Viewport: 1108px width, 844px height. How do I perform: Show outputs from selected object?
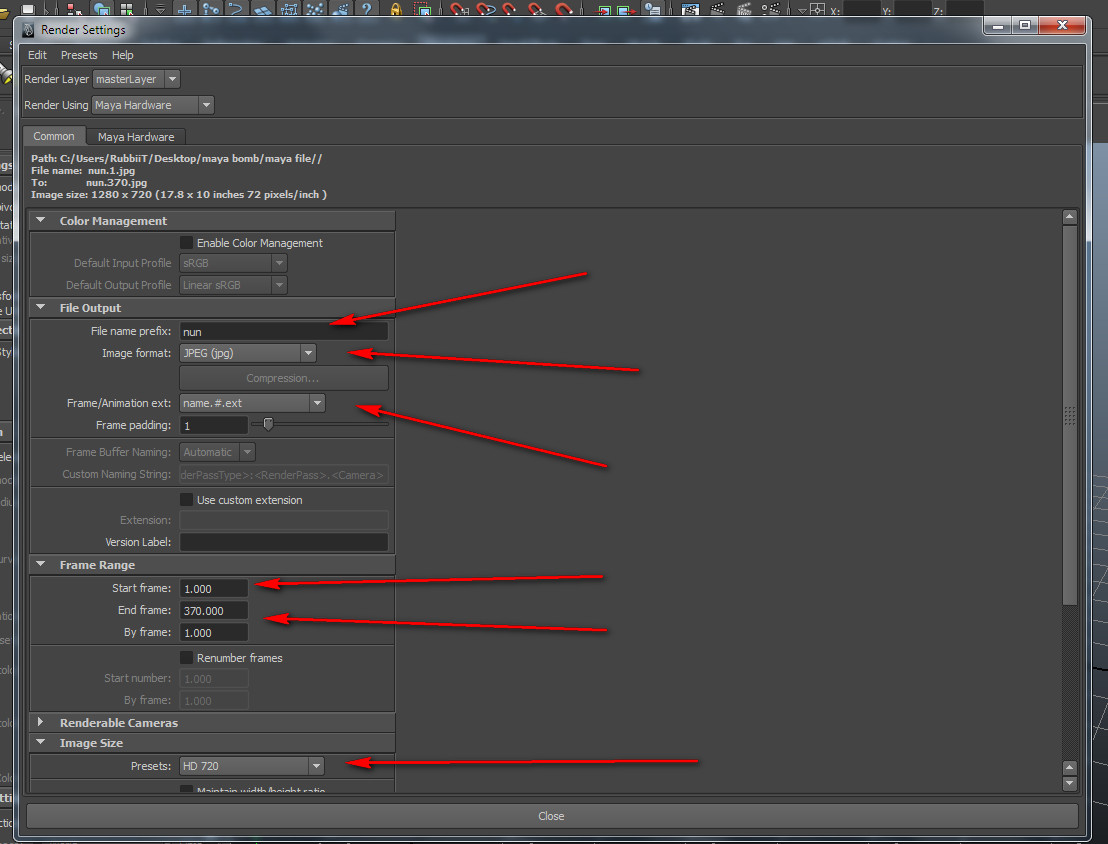coord(625,8)
